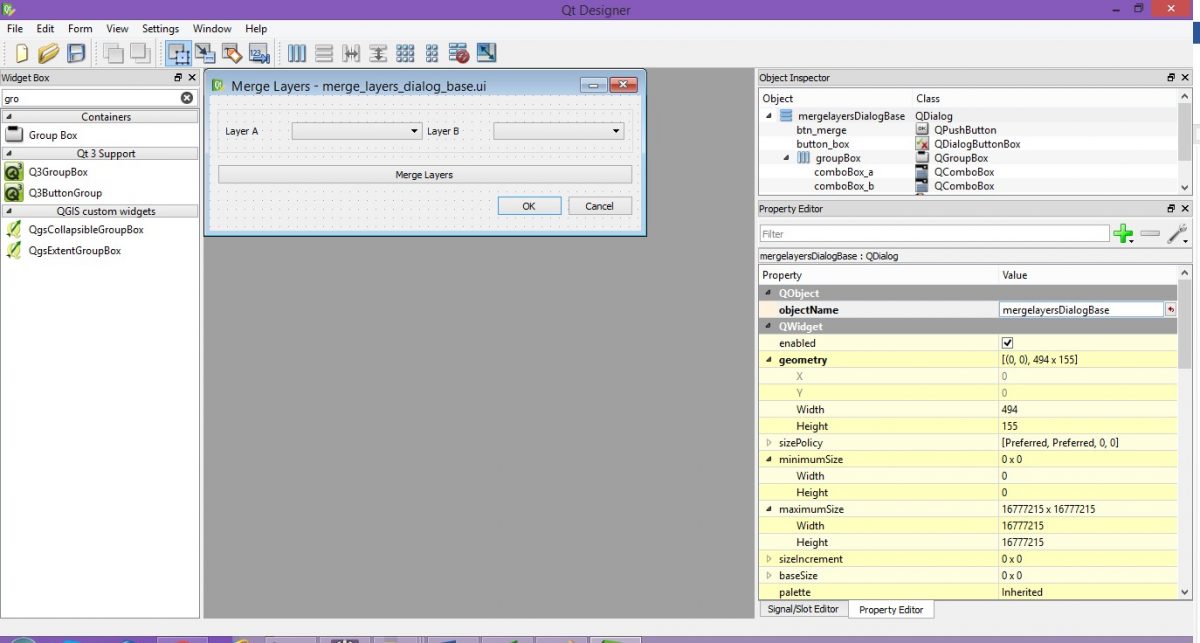Click the Cancel button on the dialog
1200x643 pixels.
pyautogui.click(x=599, y=206)
